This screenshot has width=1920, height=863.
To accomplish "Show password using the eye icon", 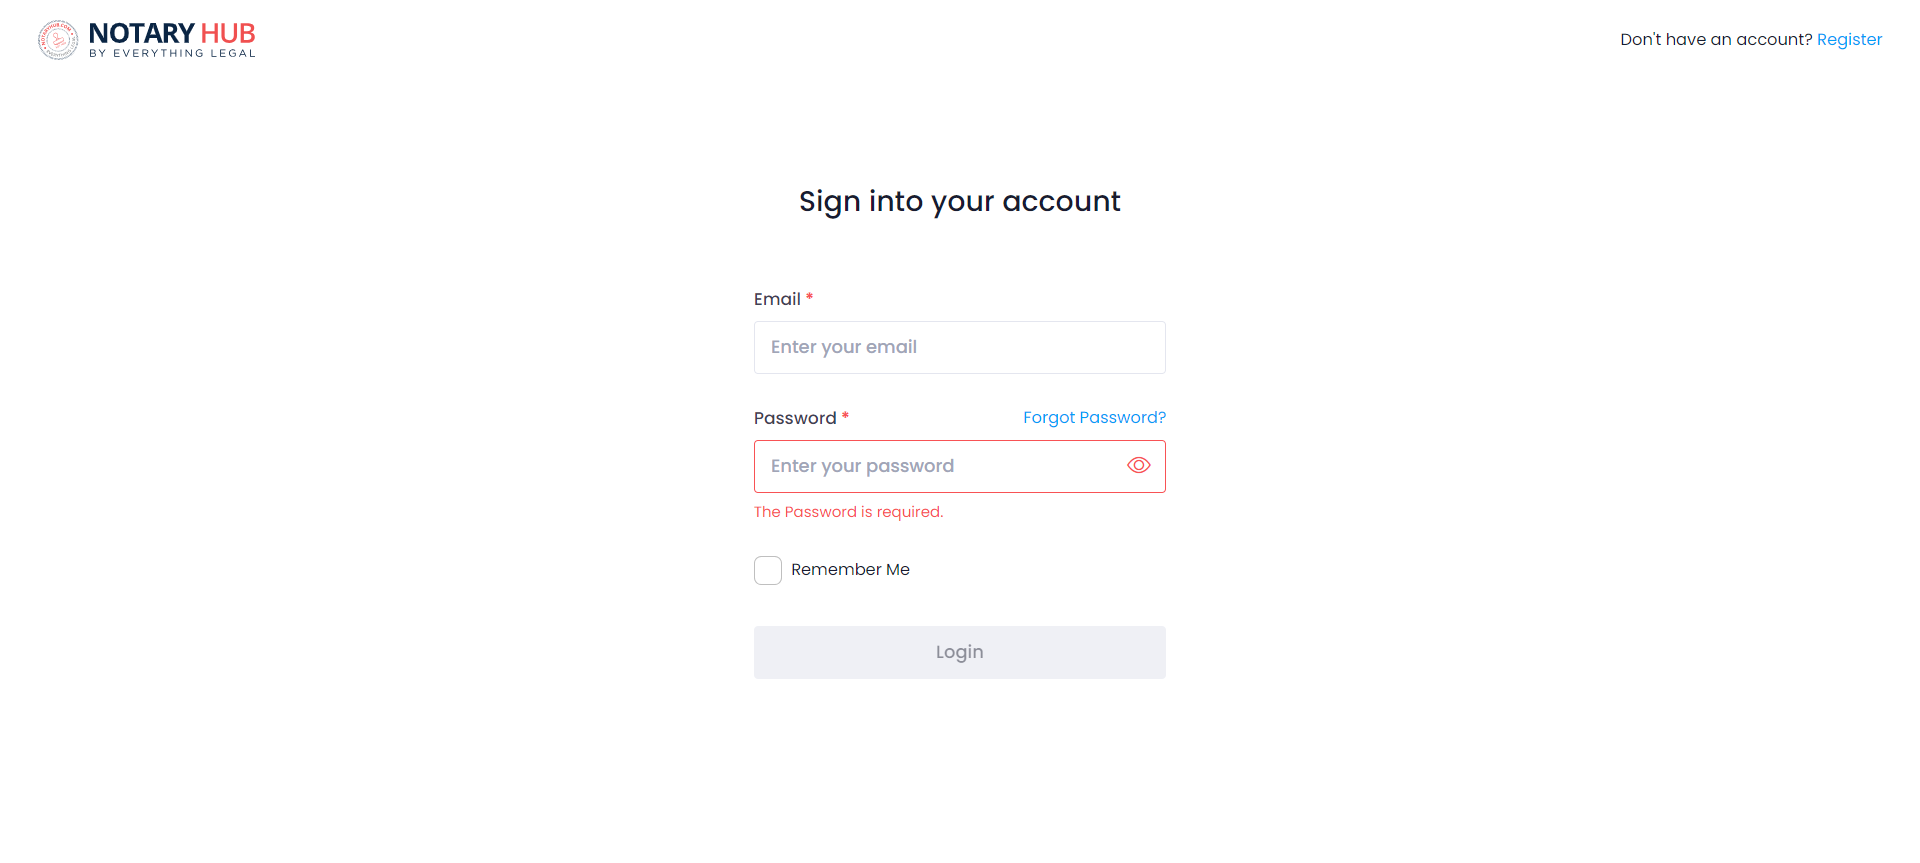I will point(1138,466).
